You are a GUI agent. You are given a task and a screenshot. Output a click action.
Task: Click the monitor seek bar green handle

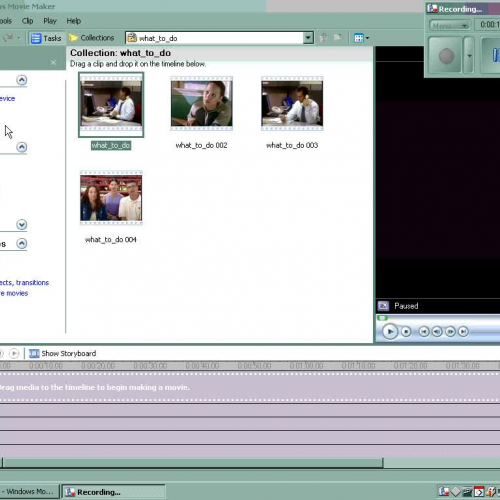pyautogui.click(x=382, y=318)
